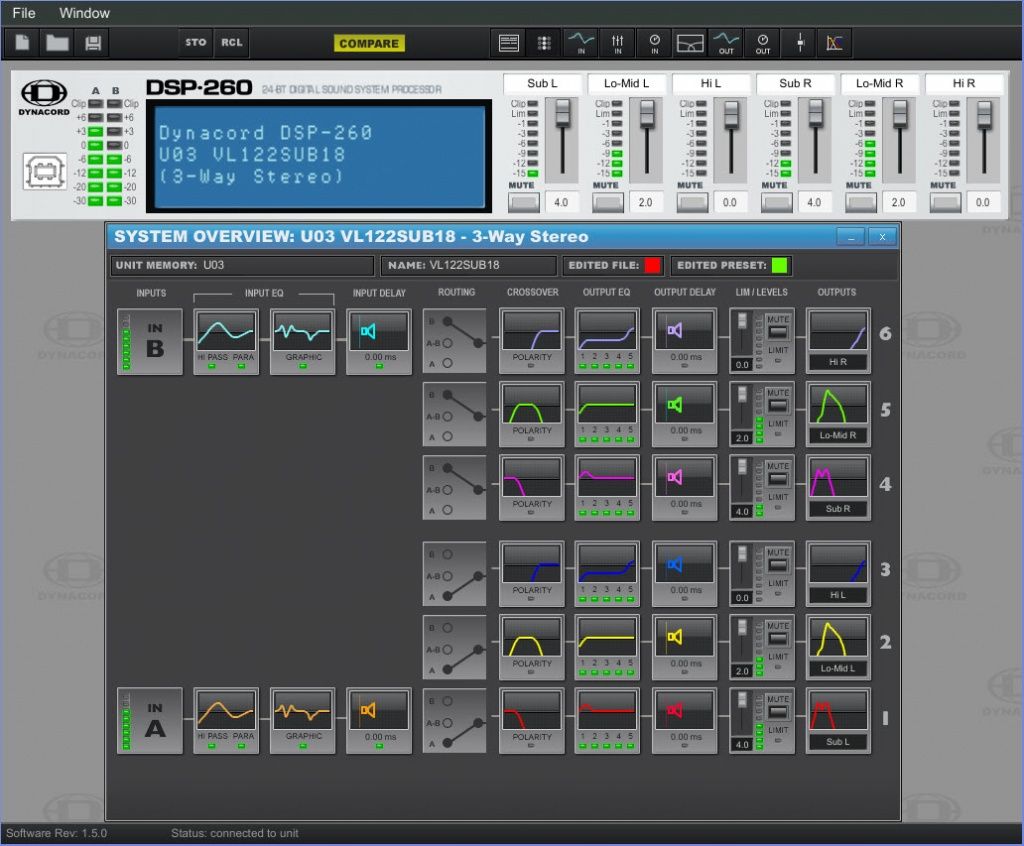The width and height of the screenshot is (1024, 846).
Task: Open input B Hi Pass Para EQ block
Action: [226, 341]
